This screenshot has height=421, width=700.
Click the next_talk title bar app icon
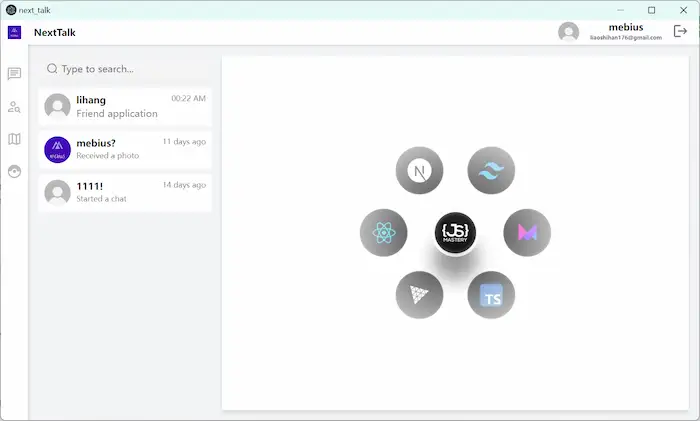click(x=11, y=10)
